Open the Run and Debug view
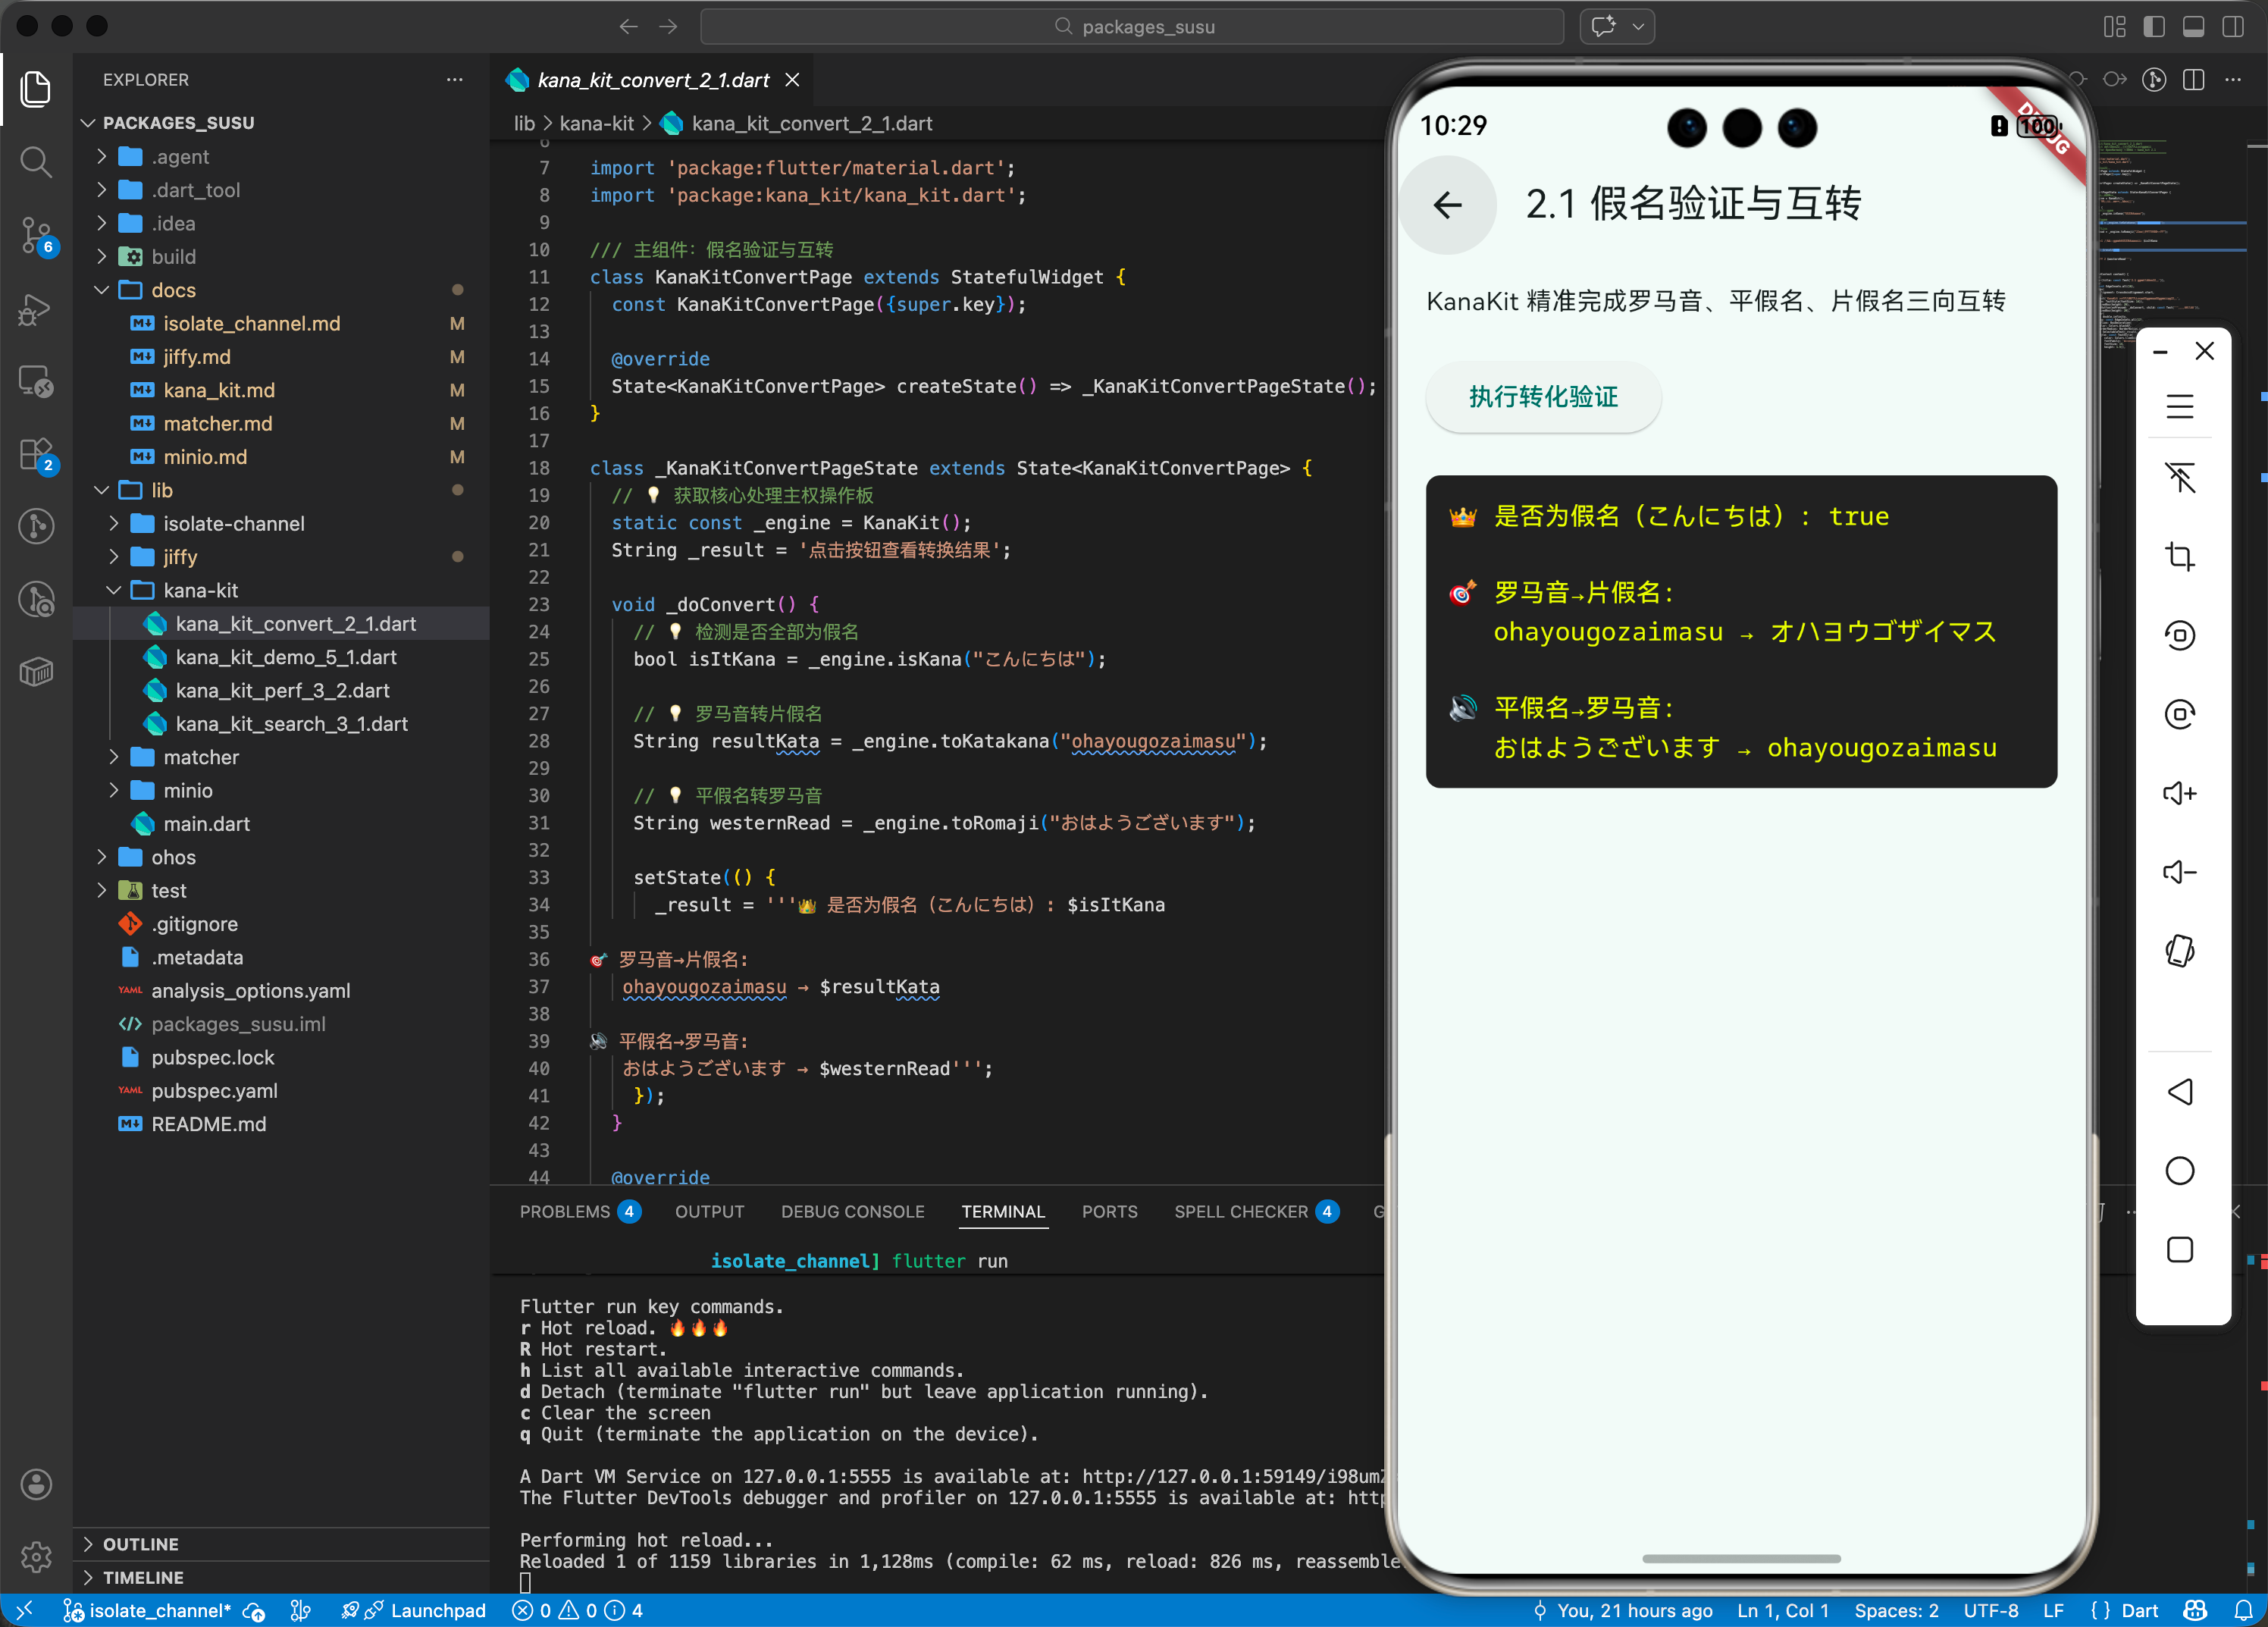This screenshot has height=1627, width=2268. point(36,309)
